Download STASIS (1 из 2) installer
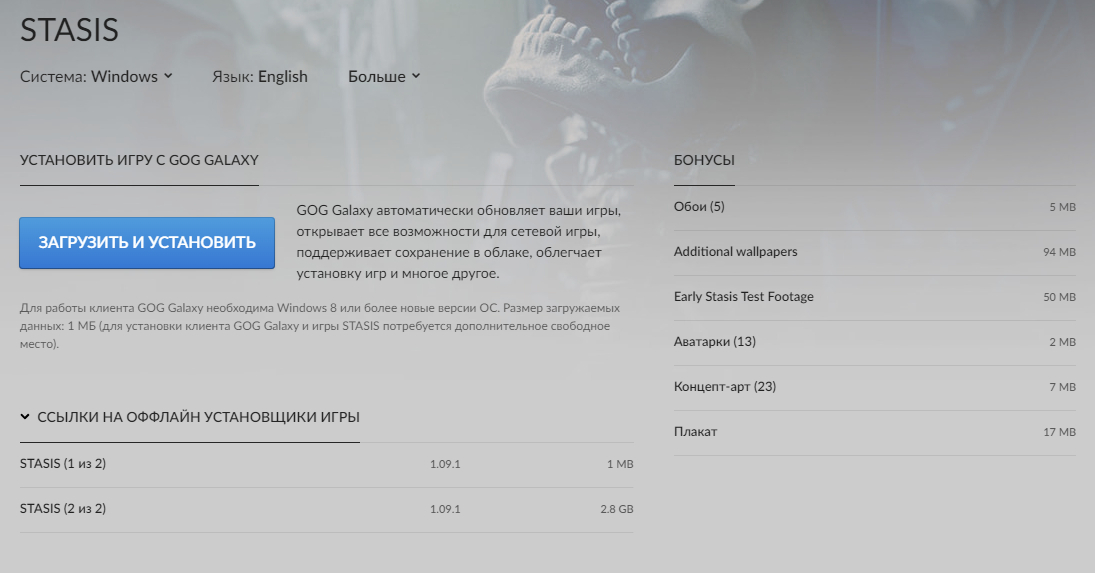The image size is (1095, 573). point(326,464)
